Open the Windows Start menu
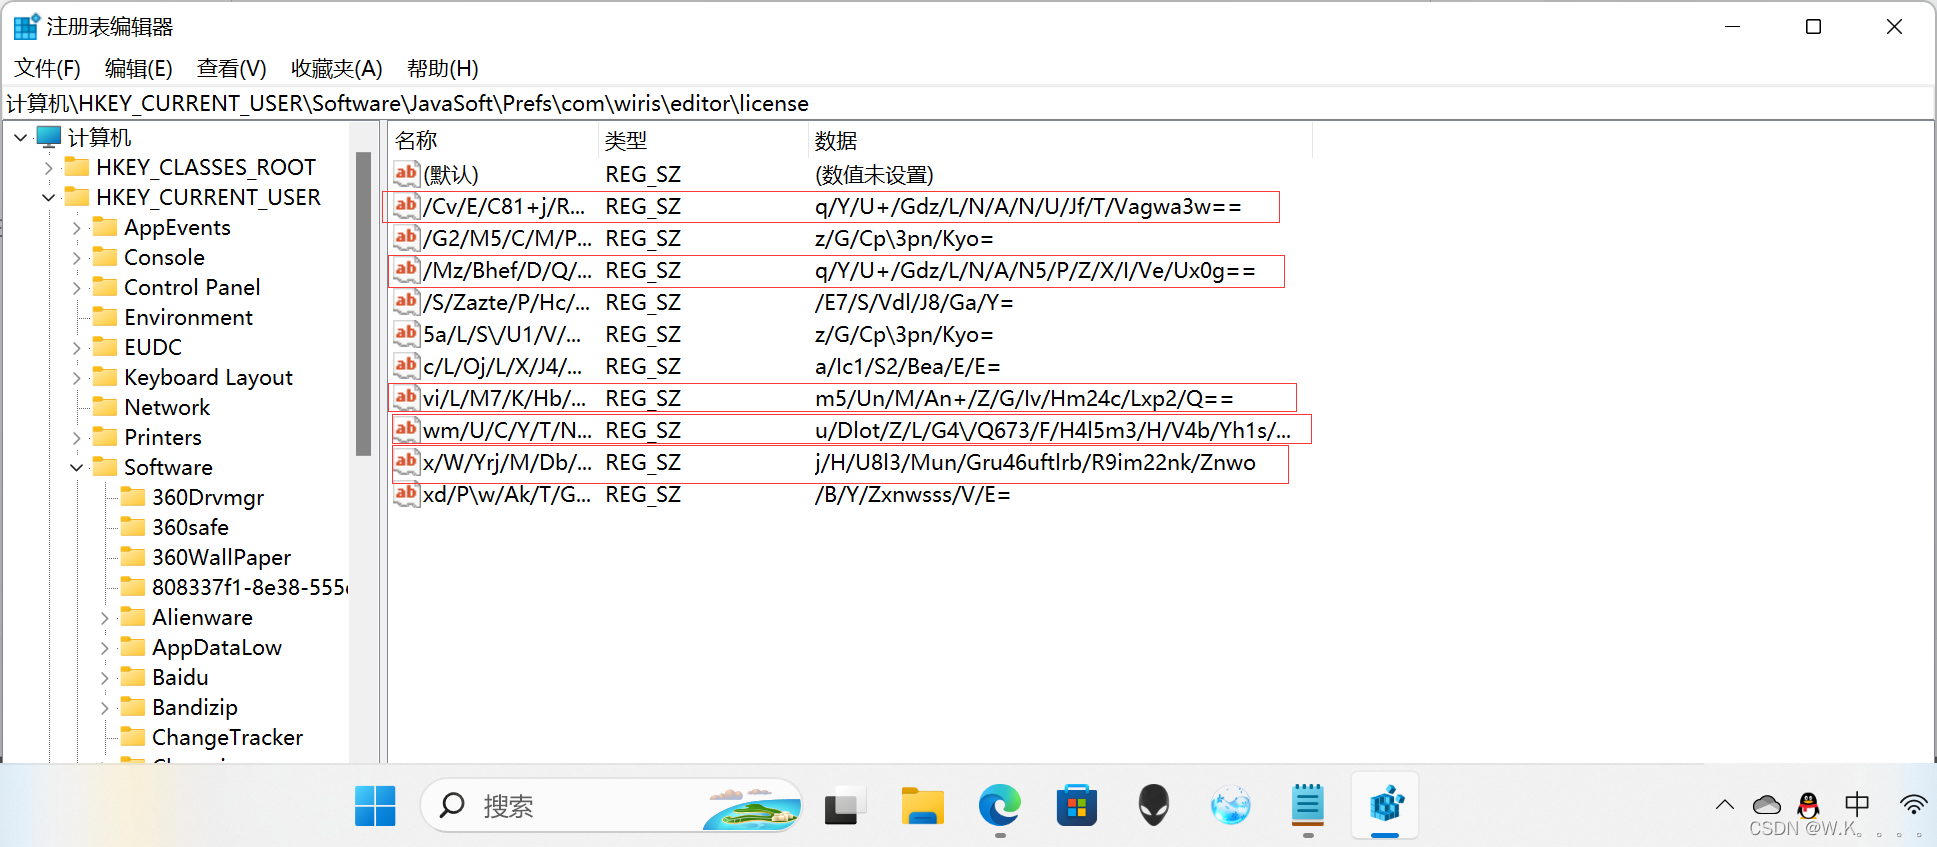The height and width of the screenshot is (847, 1937). pyautogui.click(x=375, y=805)
